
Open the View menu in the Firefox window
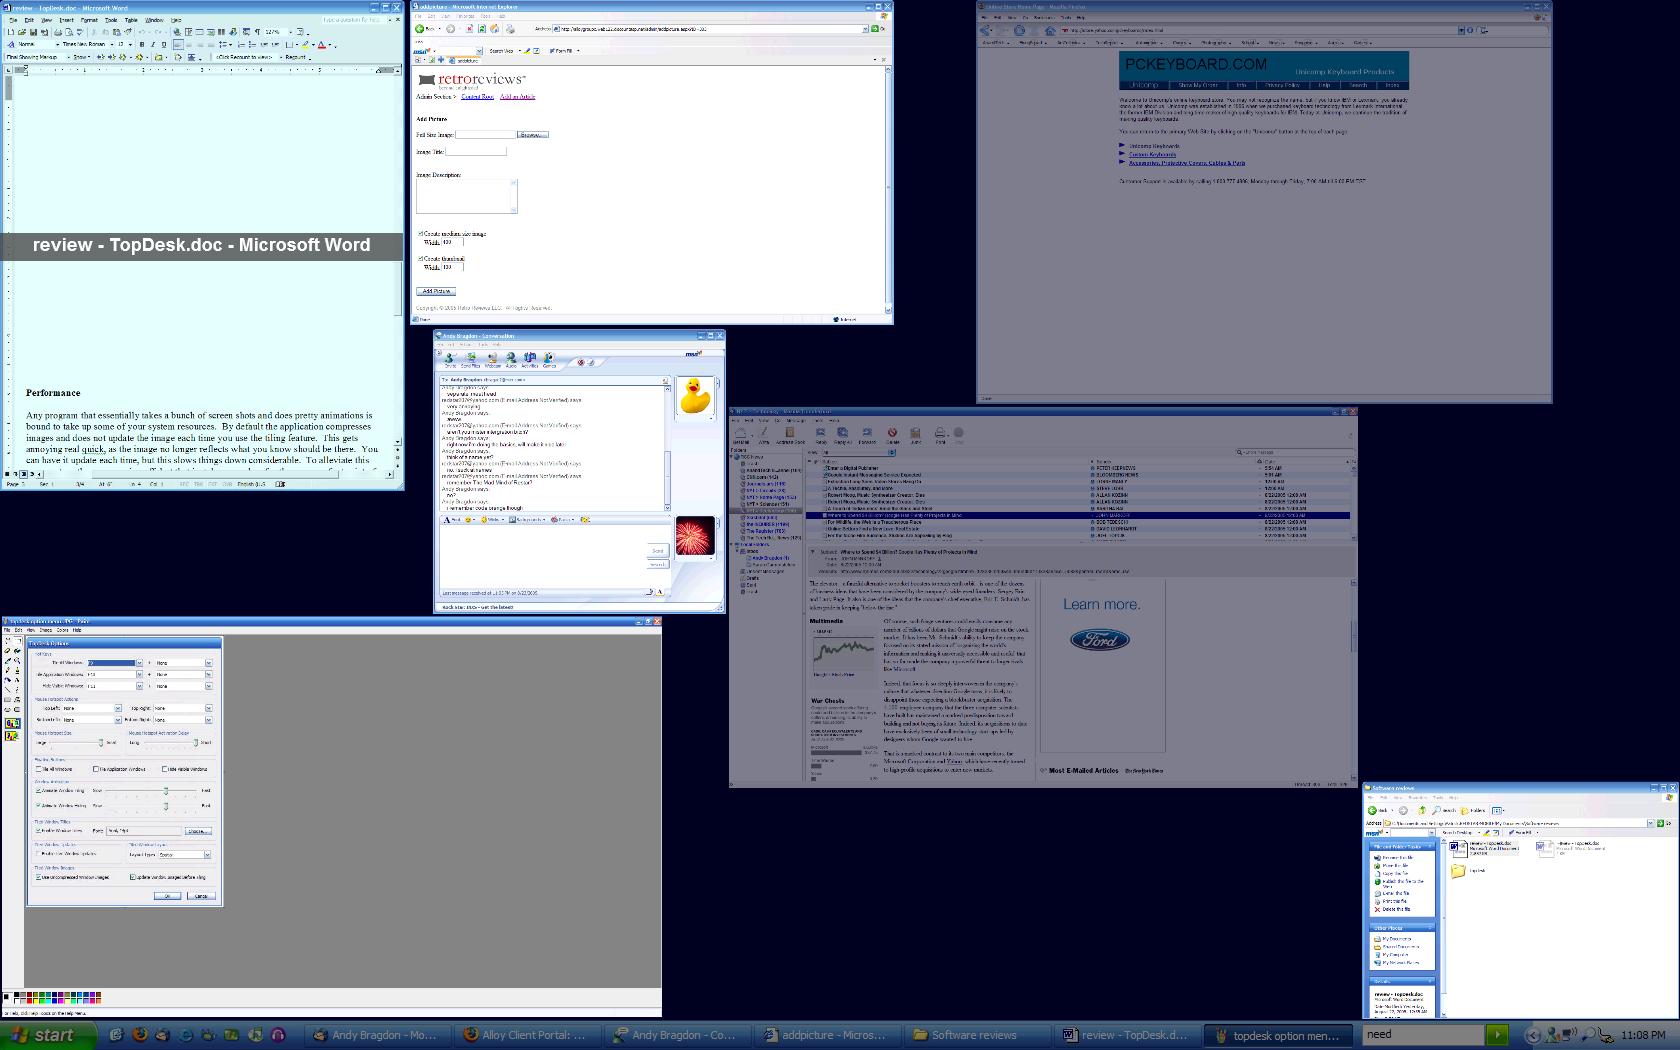1013,17
